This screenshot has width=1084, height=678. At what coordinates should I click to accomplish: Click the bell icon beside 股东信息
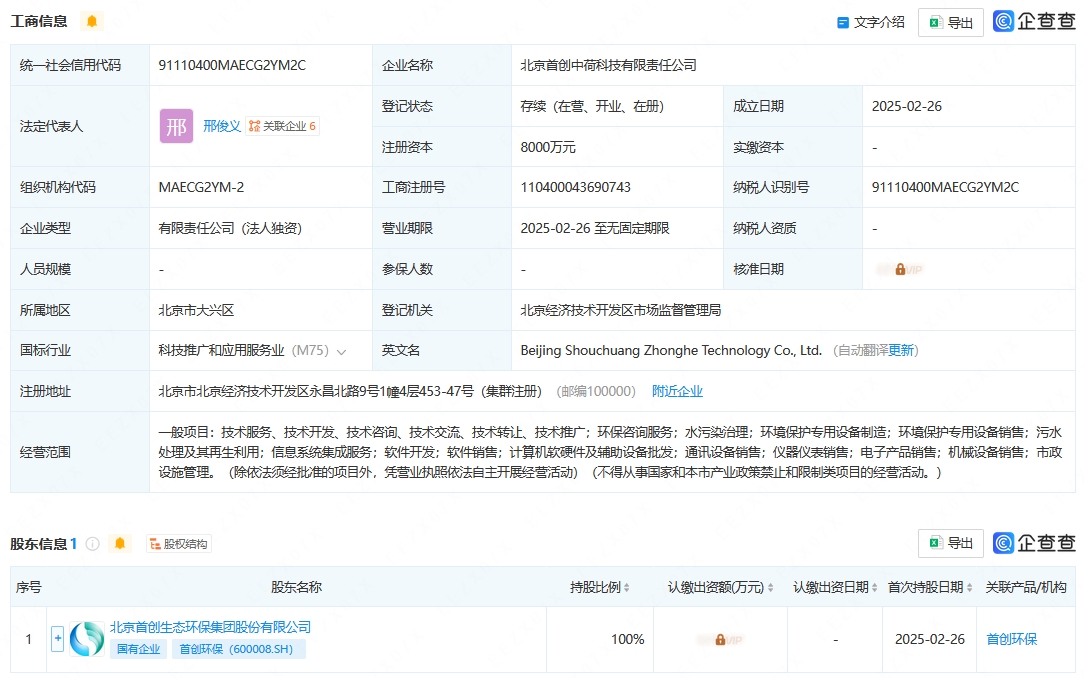click(x=120, y=543)
